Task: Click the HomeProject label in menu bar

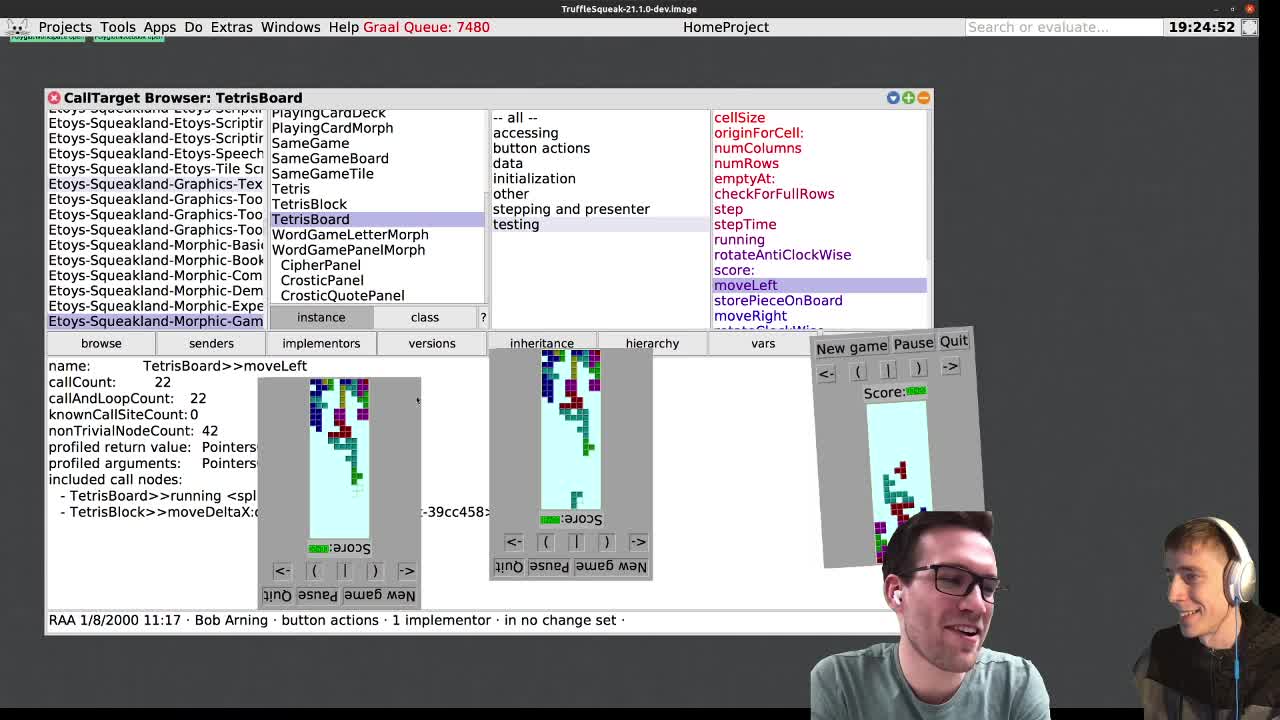Action: tap(726, 27)
